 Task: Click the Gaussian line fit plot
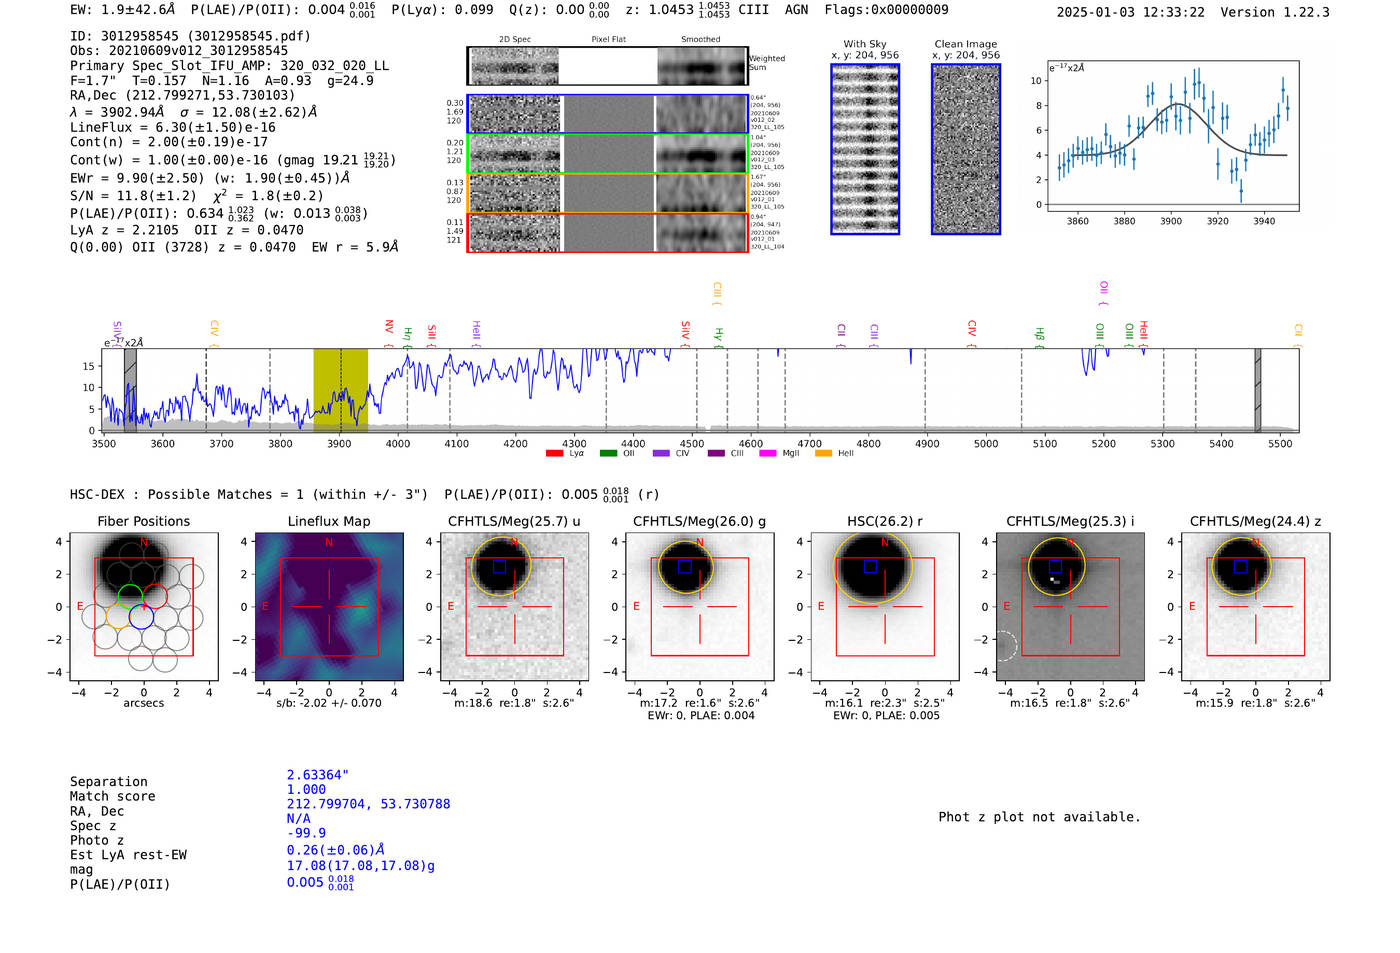tap(1172, 135)
